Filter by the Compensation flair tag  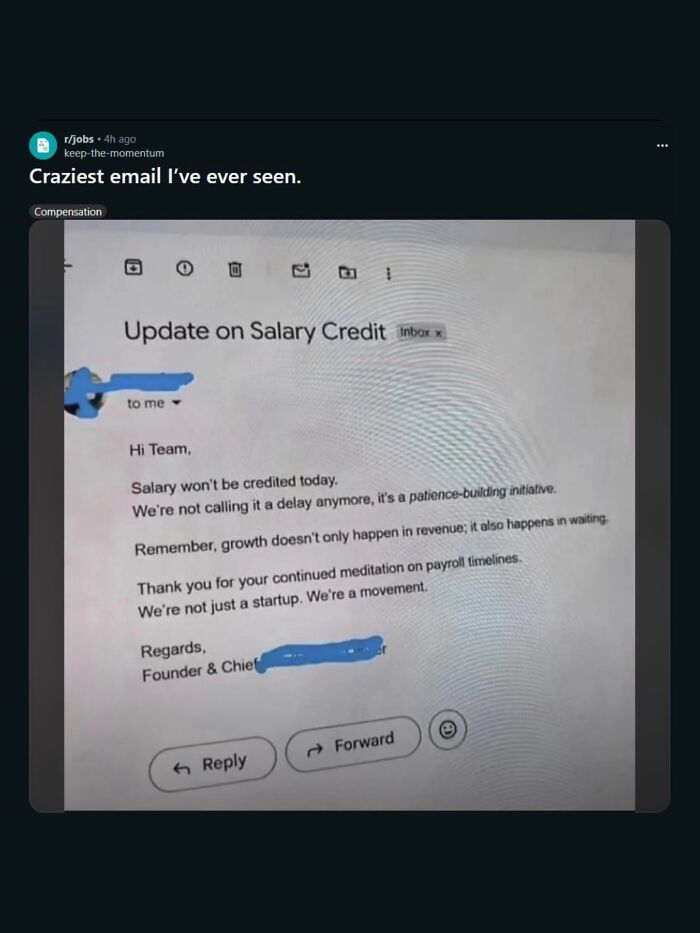coord(68,211)
